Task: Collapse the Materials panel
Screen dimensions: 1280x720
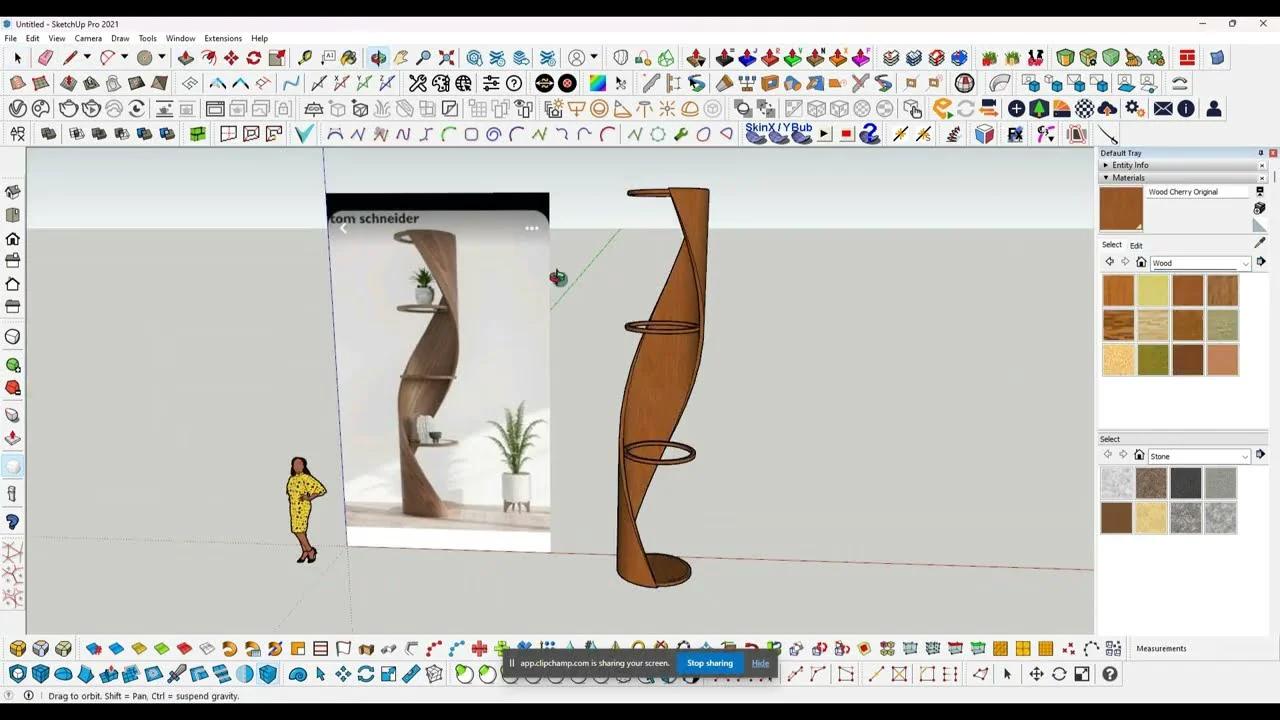Action: (x=1106, y=178)
